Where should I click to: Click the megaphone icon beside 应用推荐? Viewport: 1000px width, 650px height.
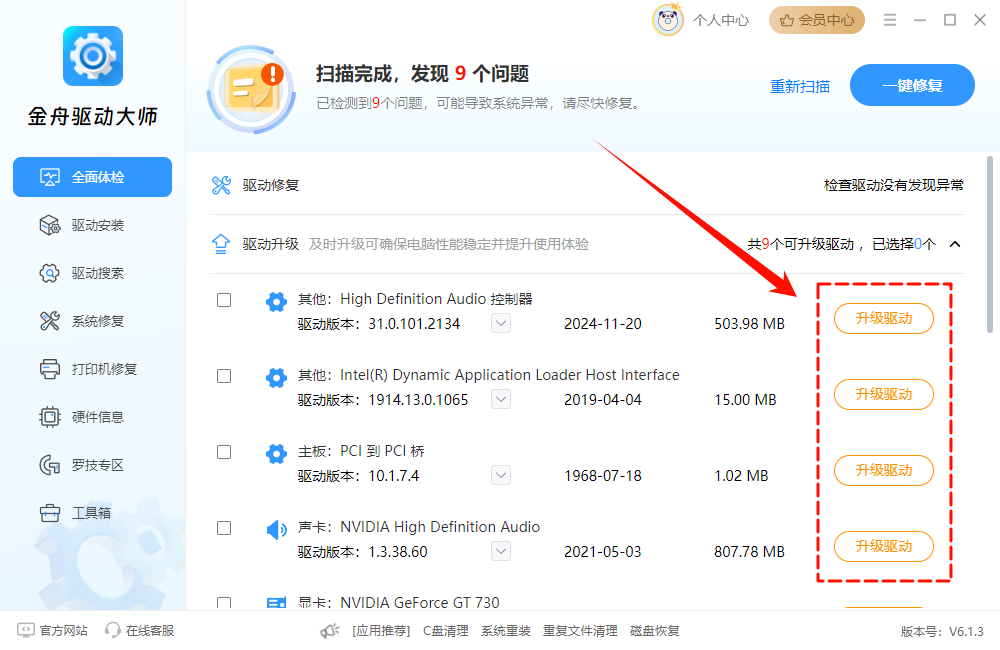[x=330, y=631]
